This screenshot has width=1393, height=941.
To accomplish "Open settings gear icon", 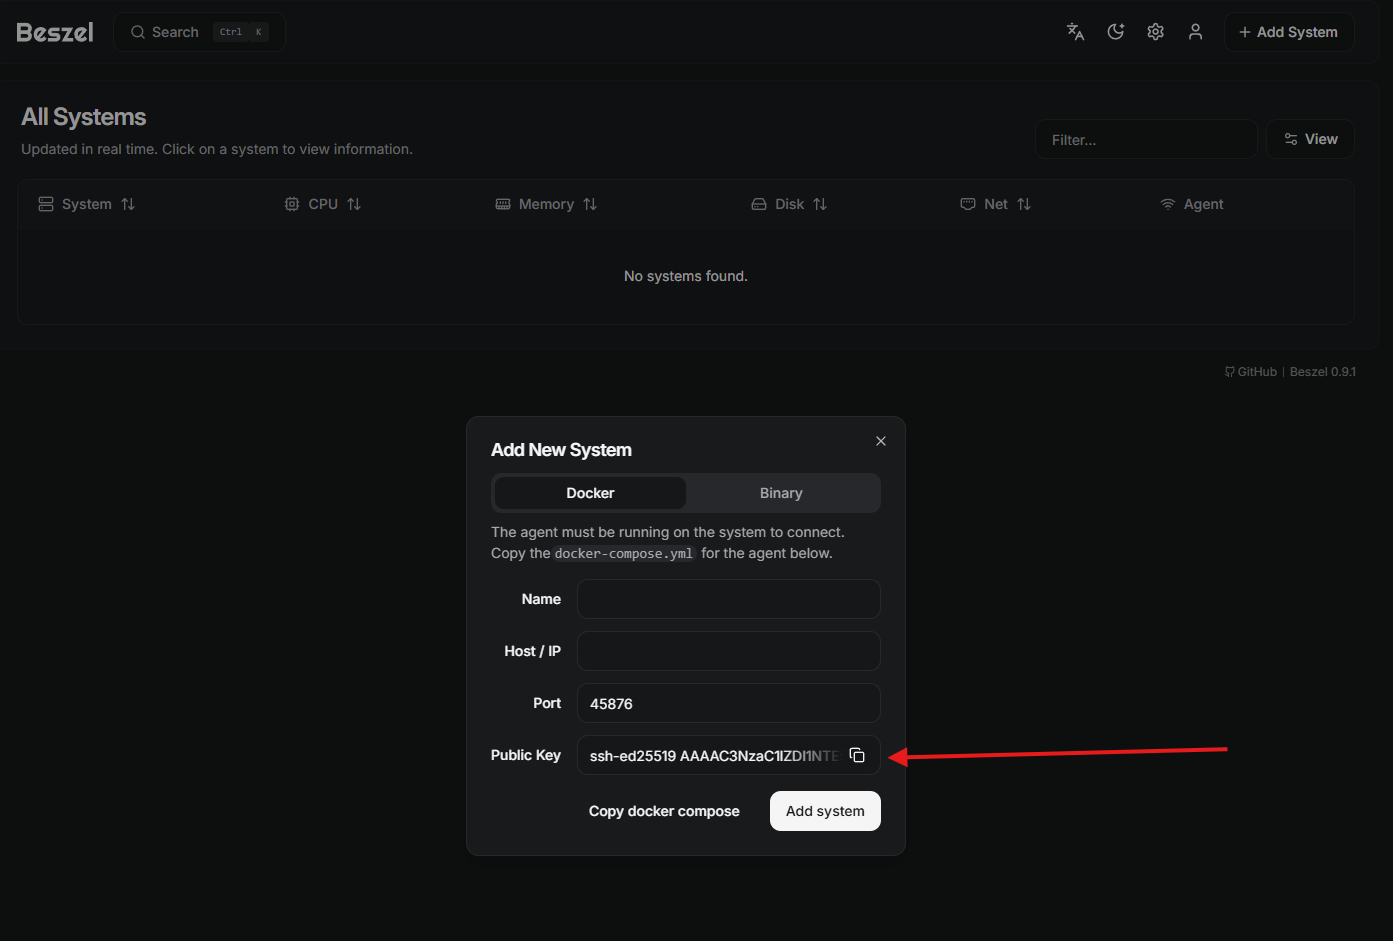I will click(1155, 32).
